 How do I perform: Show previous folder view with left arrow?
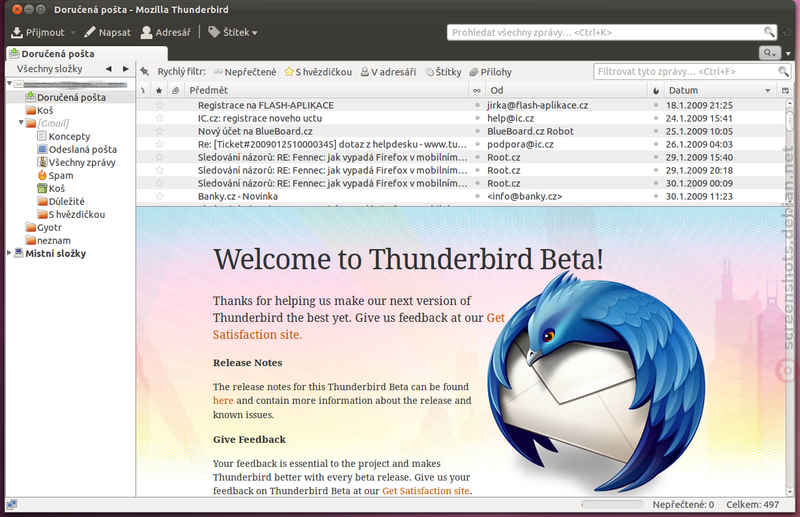[x=108, y=69]
